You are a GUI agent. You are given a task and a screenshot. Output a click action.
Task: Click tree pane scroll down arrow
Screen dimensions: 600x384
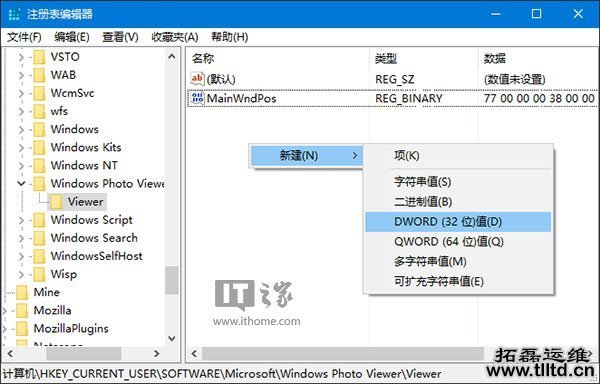(x=172, y=338)
